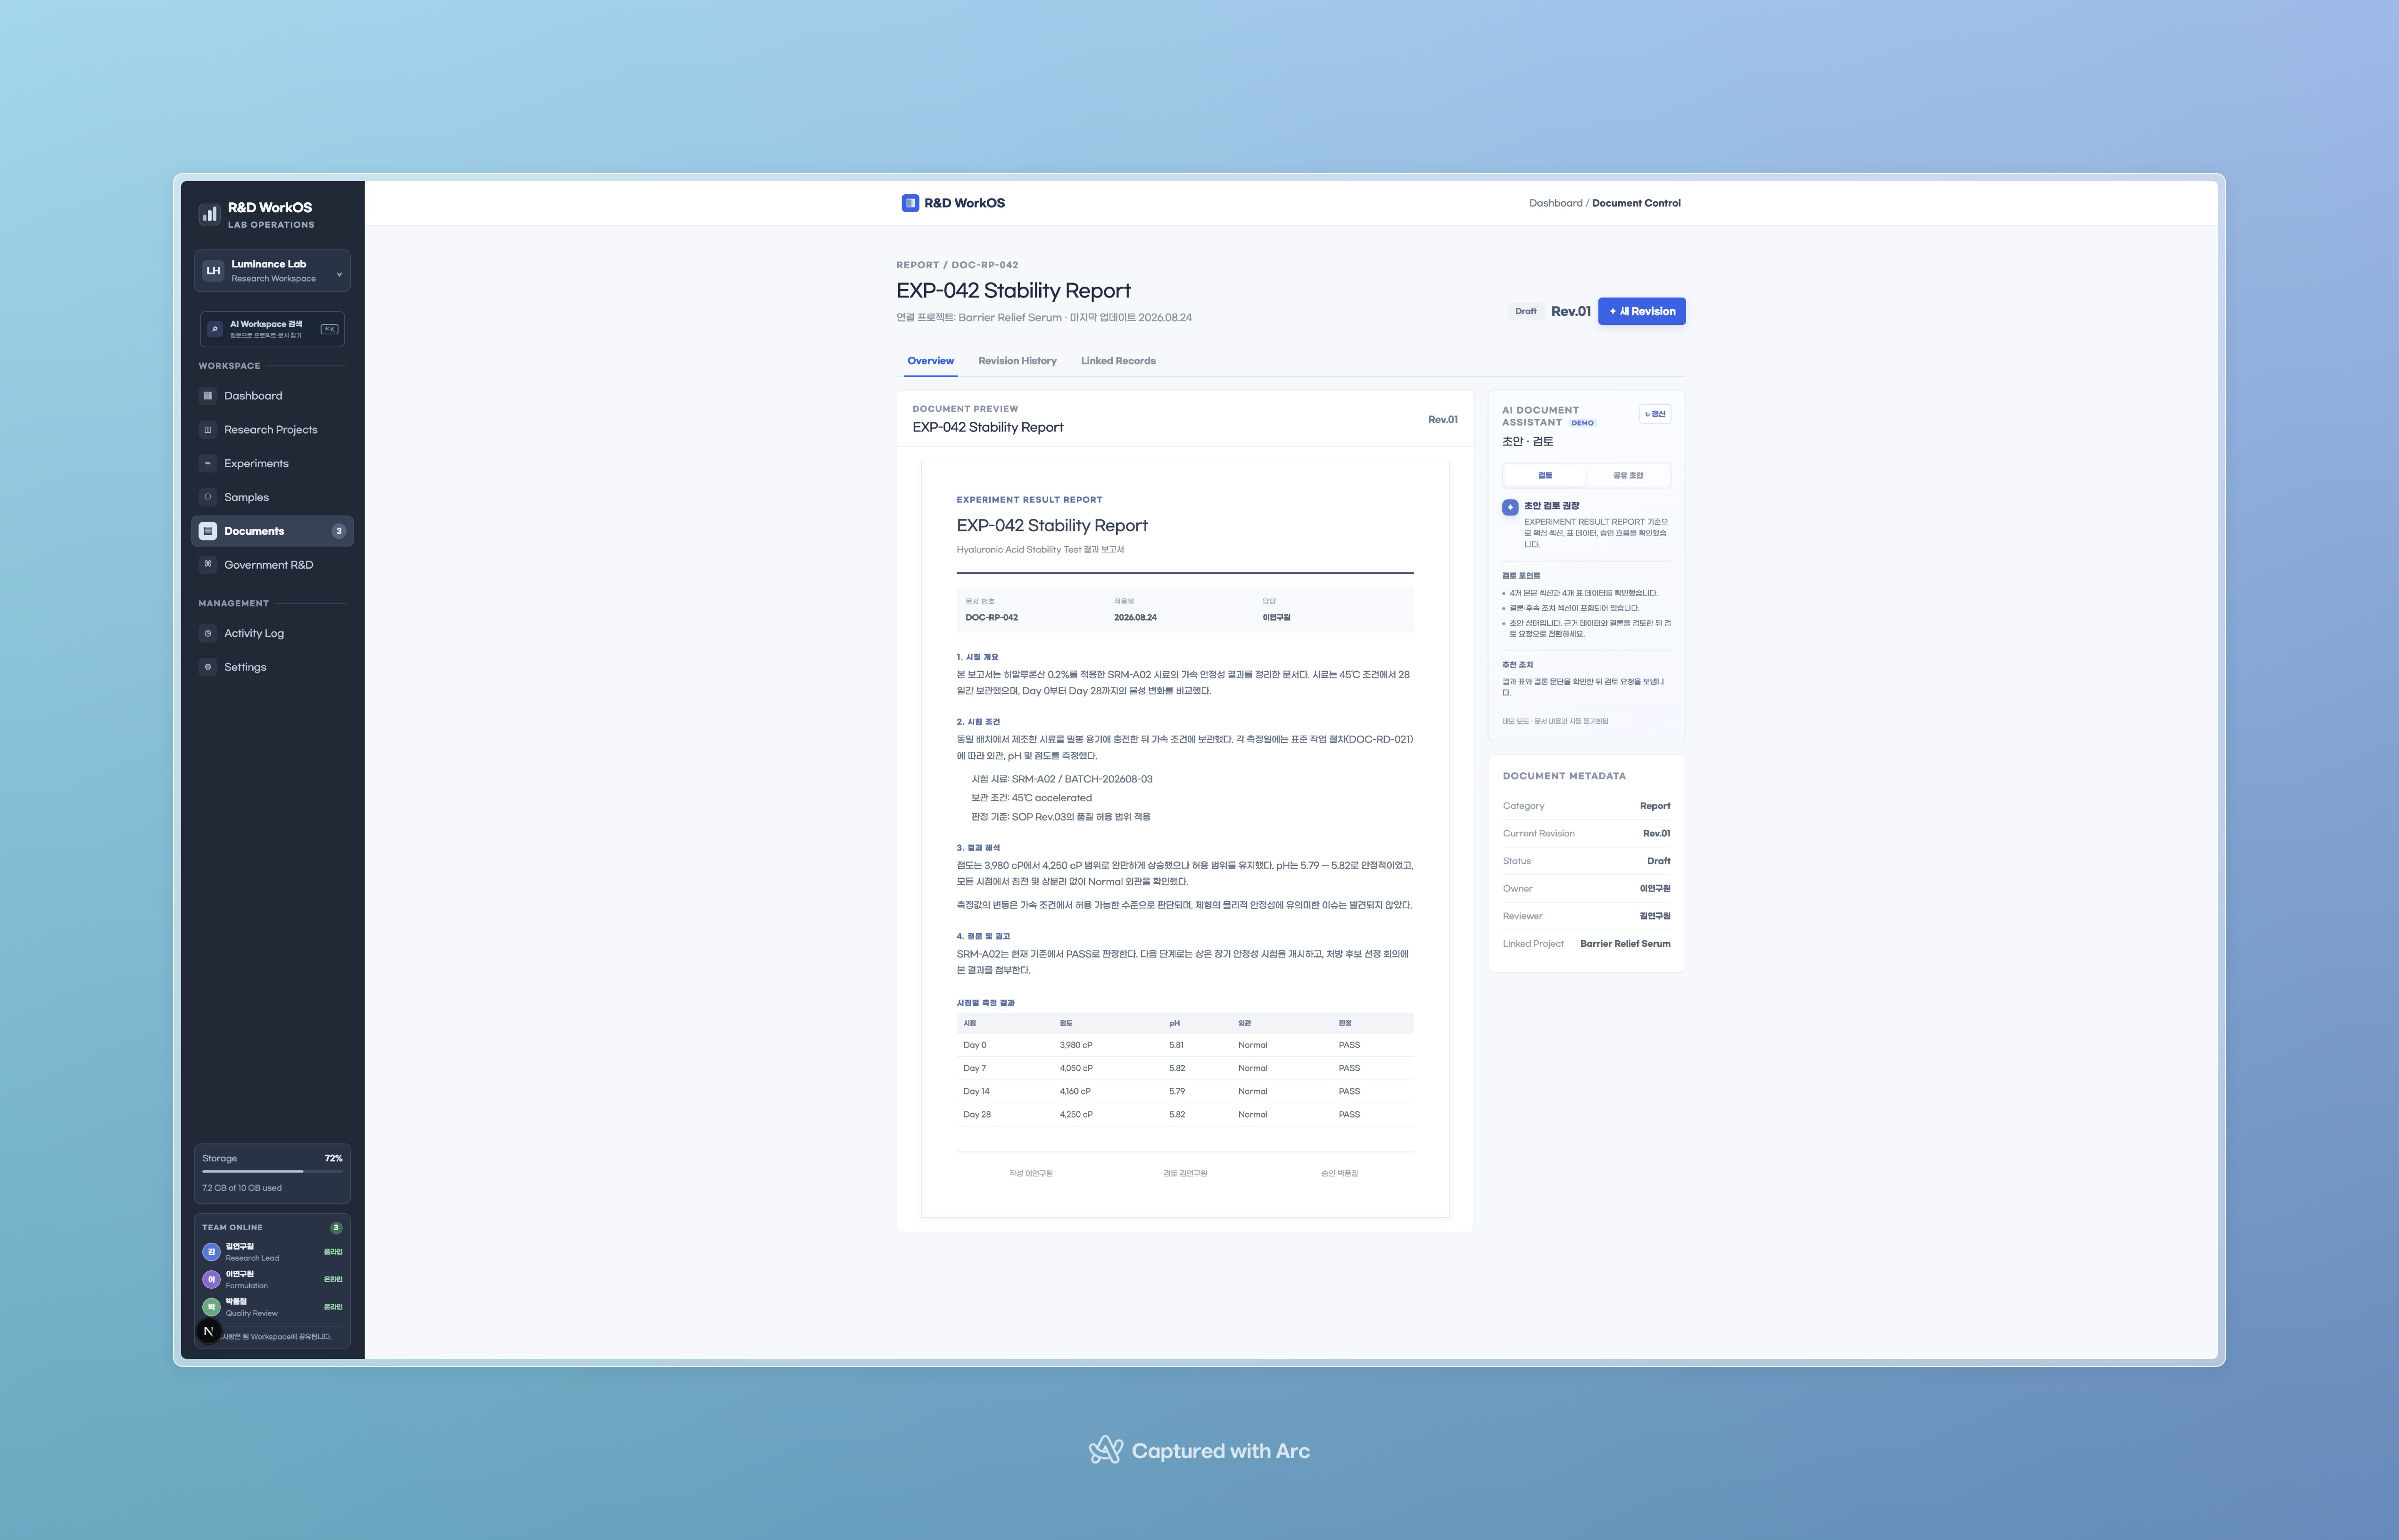Click the 4,250 cP viscosity cell
This screenshot has width=2399, height=1540.
(x=1076, y=1114)
